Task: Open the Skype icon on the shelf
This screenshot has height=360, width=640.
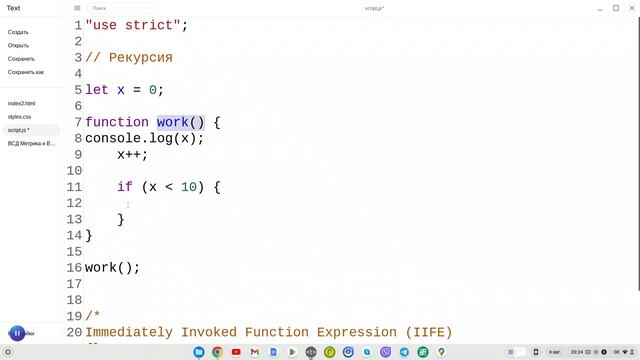Action: [x=367, y=352]
